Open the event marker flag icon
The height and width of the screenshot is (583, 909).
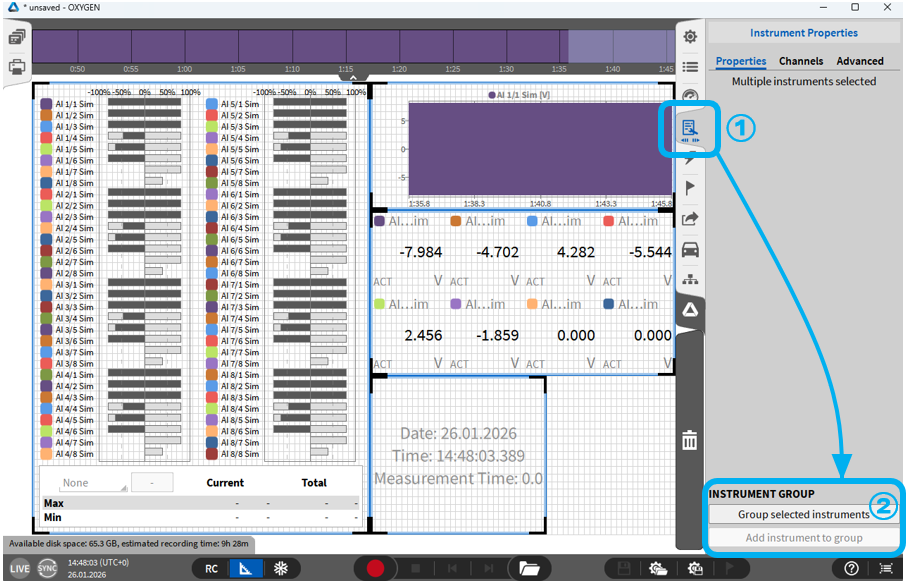[689, 187]
